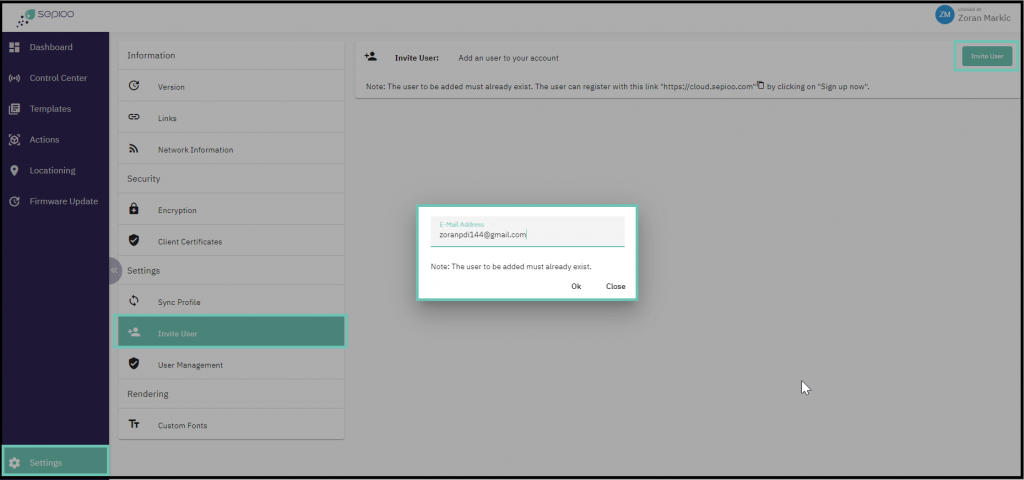Click the Sync Profile refresh icon

click(134, 301)
